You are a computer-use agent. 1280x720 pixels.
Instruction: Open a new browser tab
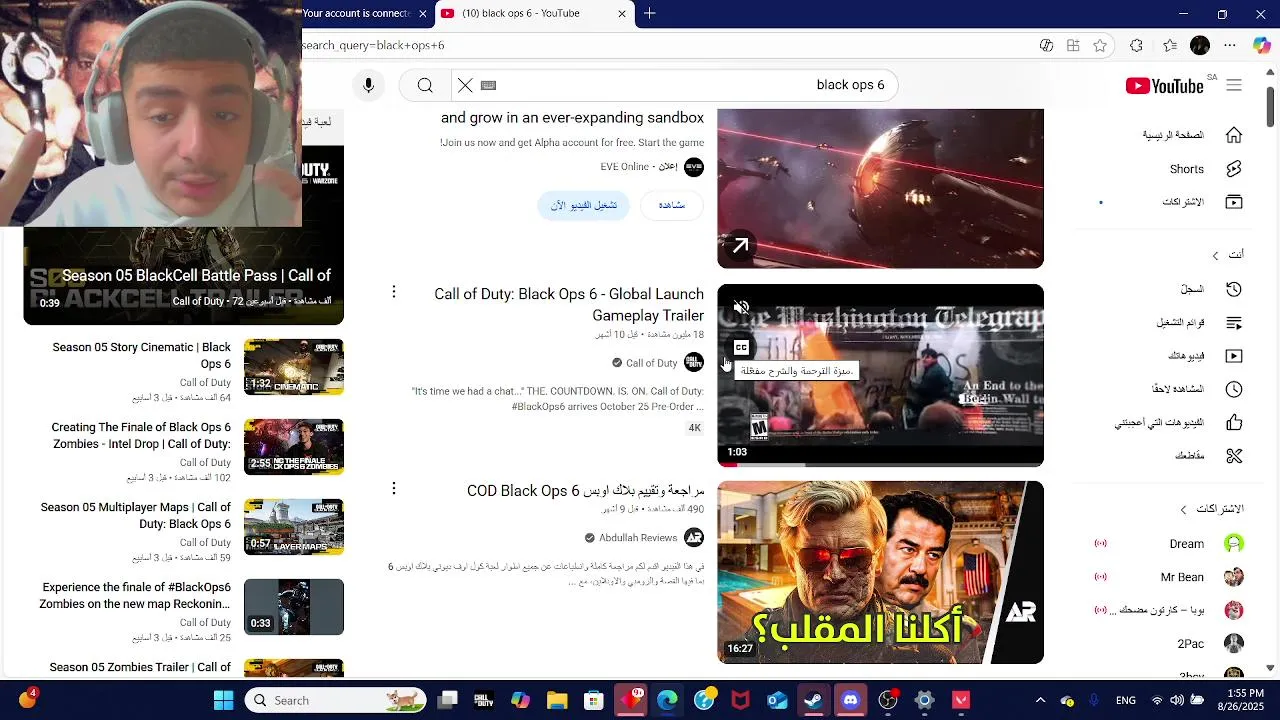(650, 13)
